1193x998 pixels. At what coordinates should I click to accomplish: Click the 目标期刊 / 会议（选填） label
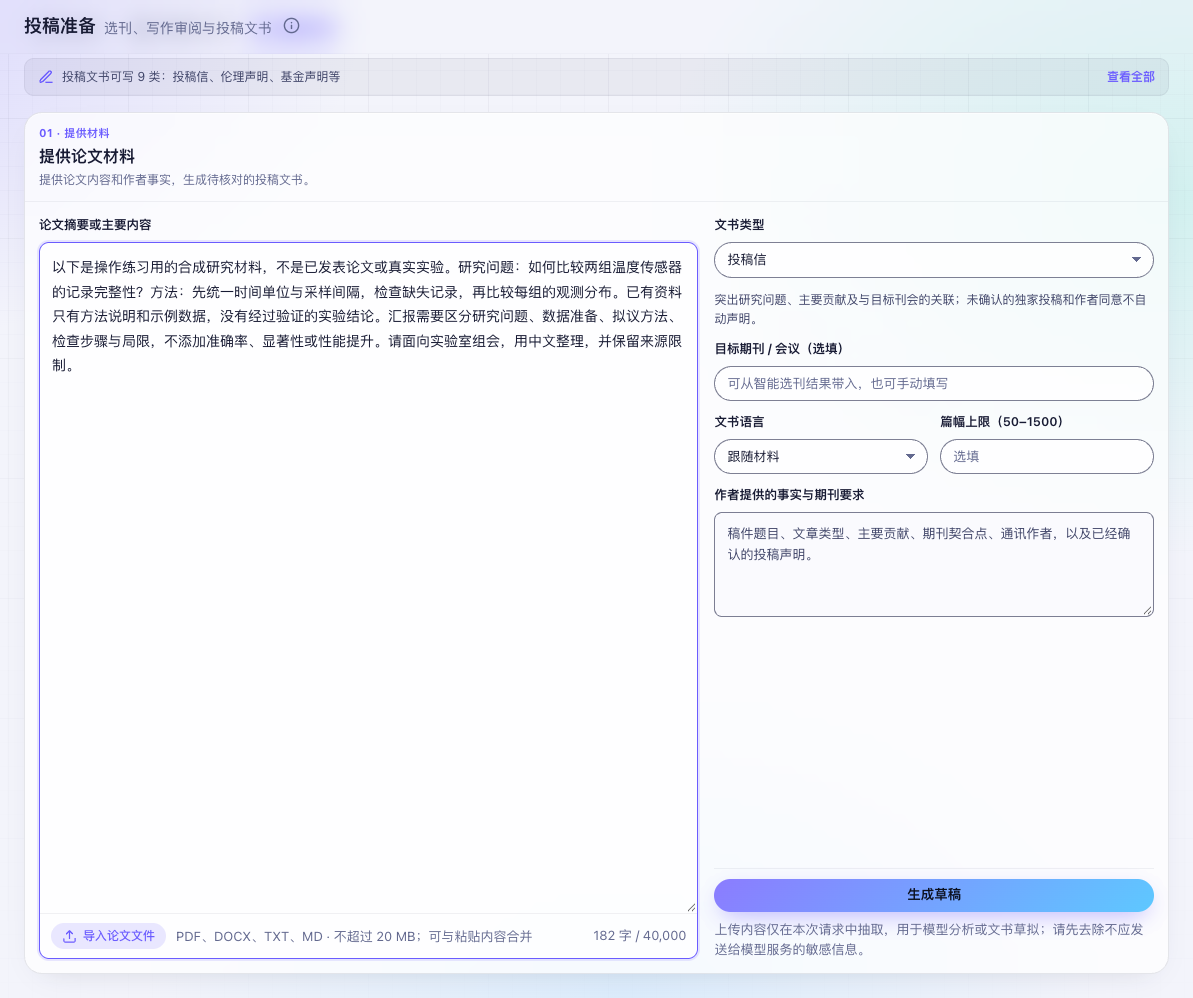pyautogui.click(x=778, y=349)
